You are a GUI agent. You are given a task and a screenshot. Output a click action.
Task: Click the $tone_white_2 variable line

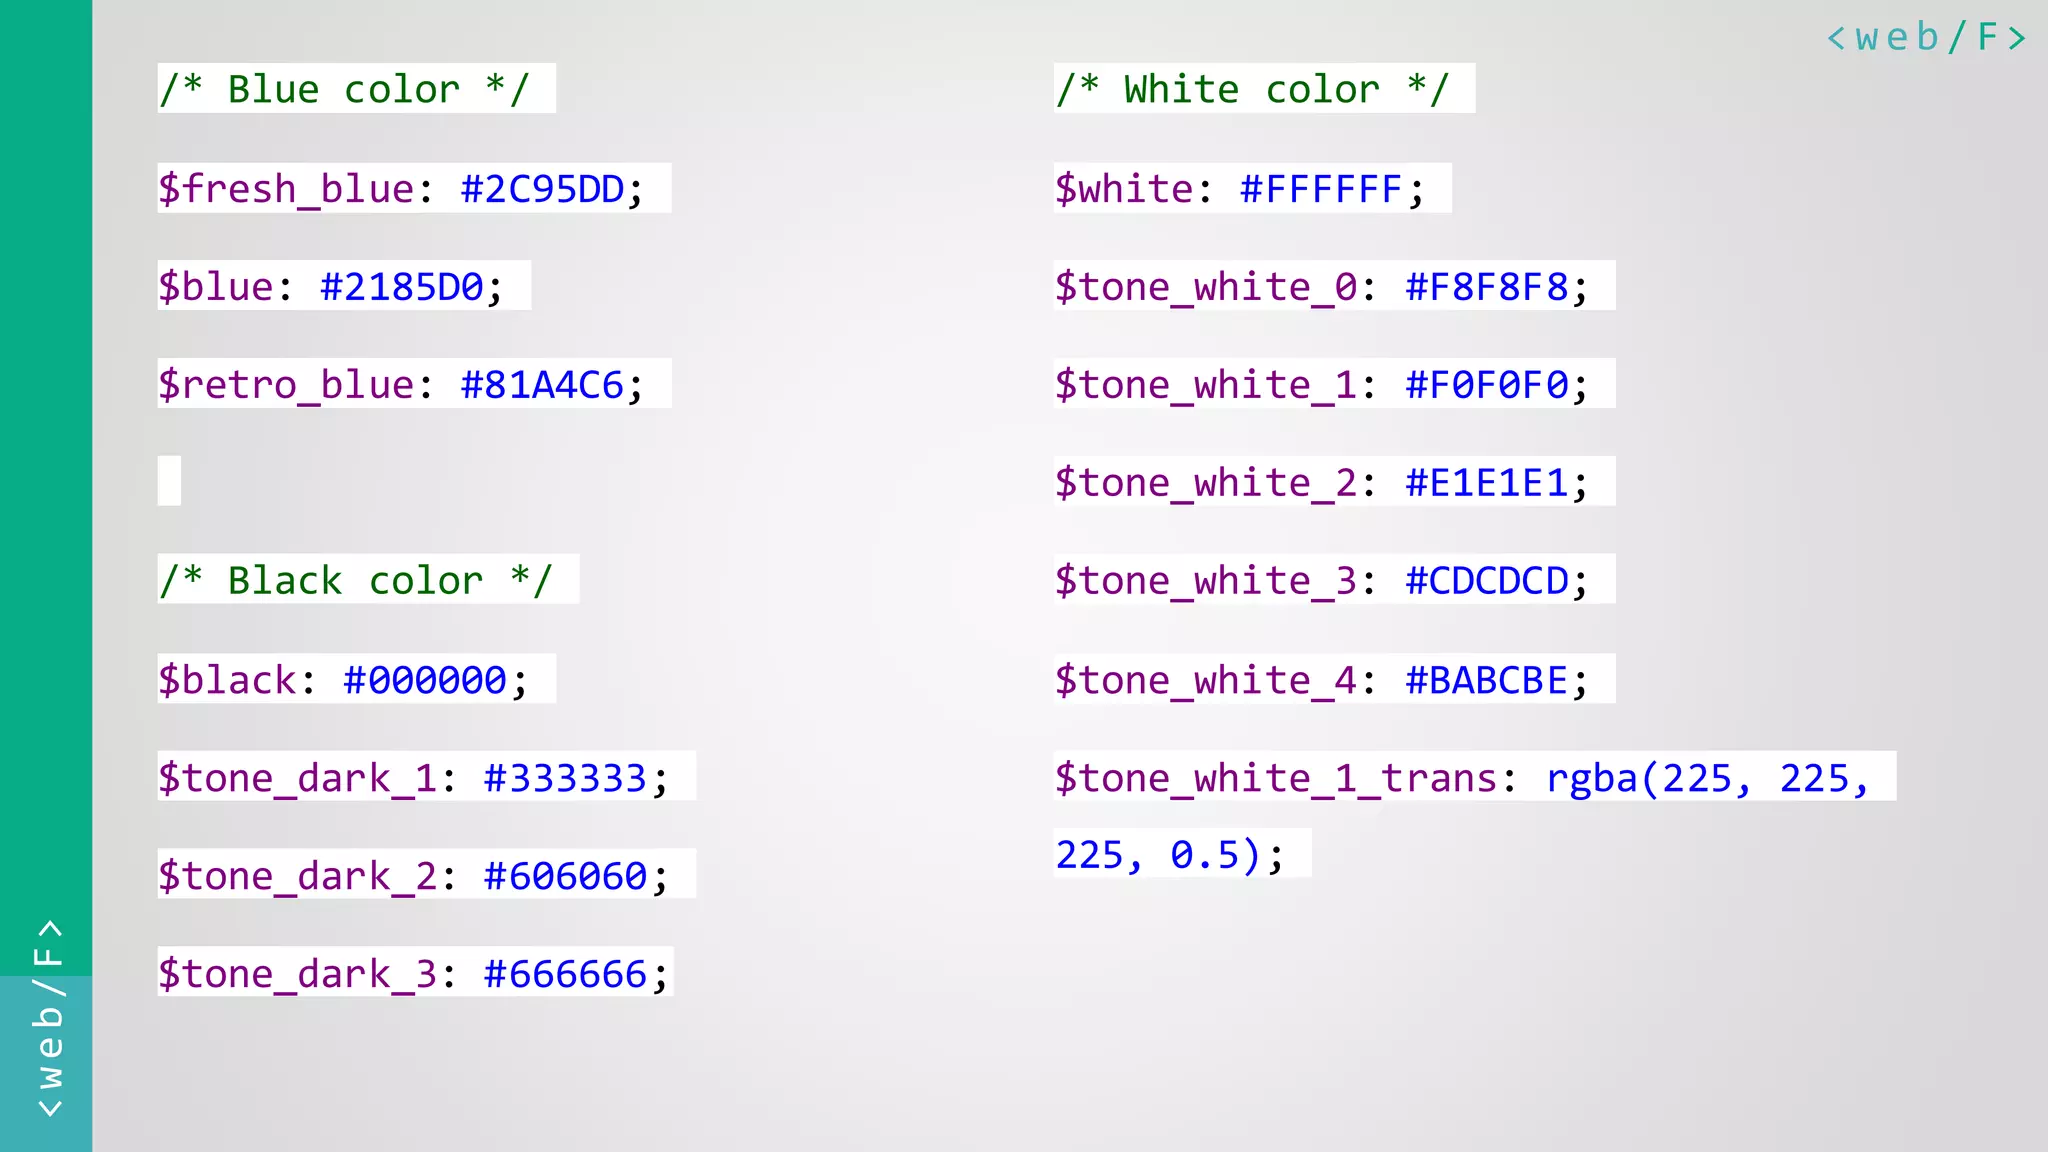click(x=1333, y=482)
